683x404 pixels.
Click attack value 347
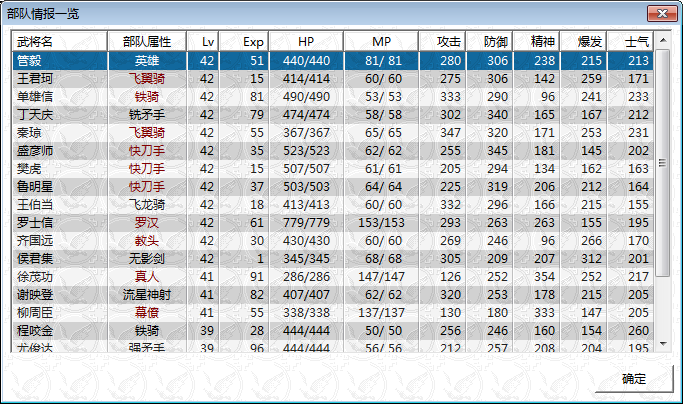coord(450,132)
